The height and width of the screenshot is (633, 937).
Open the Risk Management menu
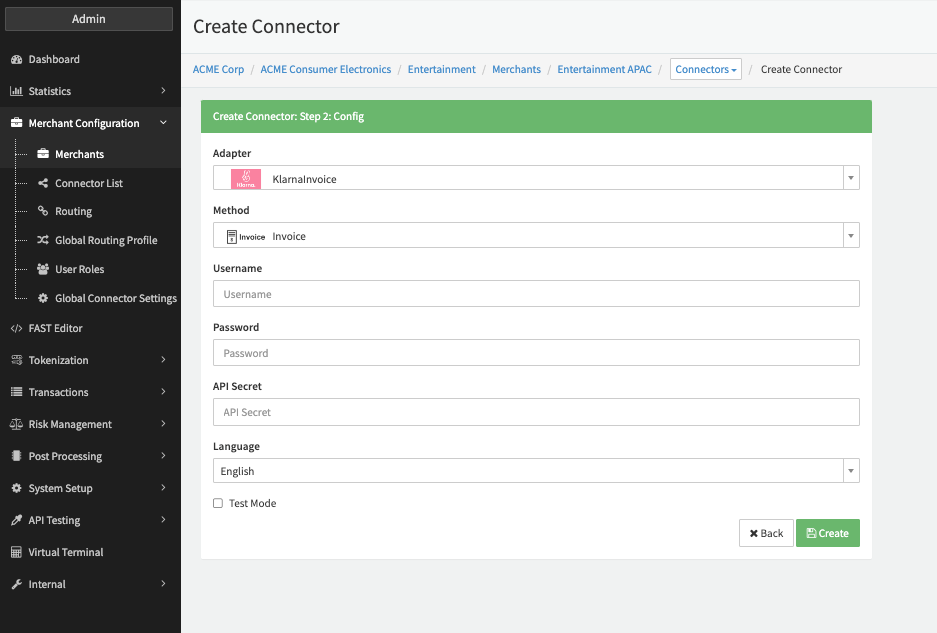pyautogui.click(x=90, y=424)
